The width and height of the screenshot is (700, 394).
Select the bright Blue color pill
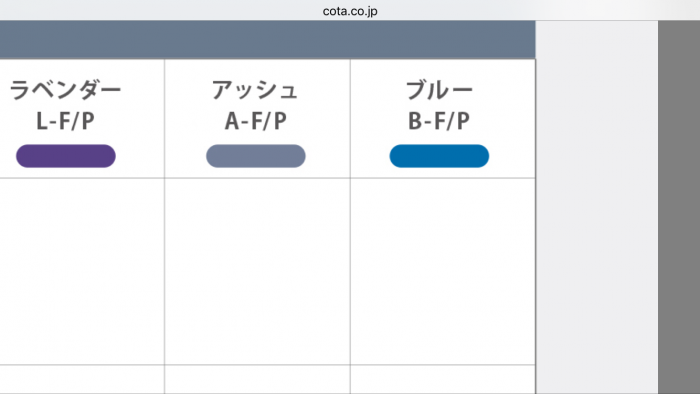click(x=439, y=156)
